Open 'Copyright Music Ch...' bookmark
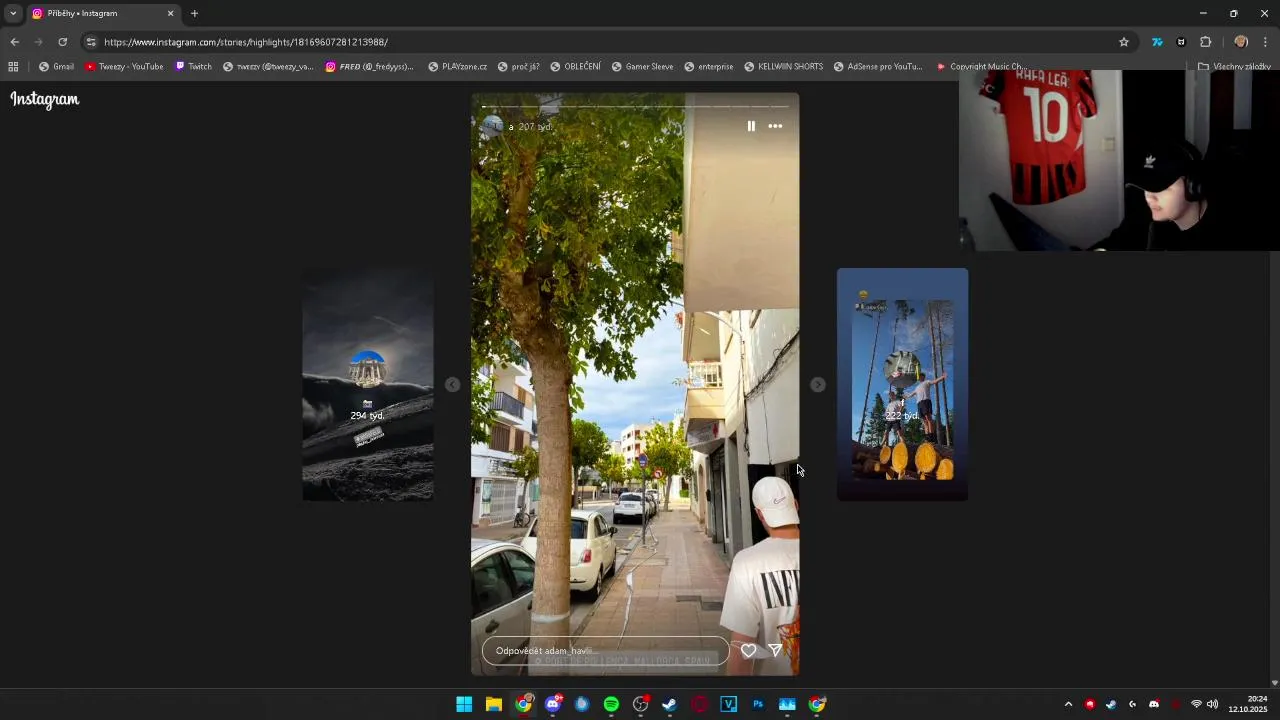1280x720 pixels. click(981, 67)
